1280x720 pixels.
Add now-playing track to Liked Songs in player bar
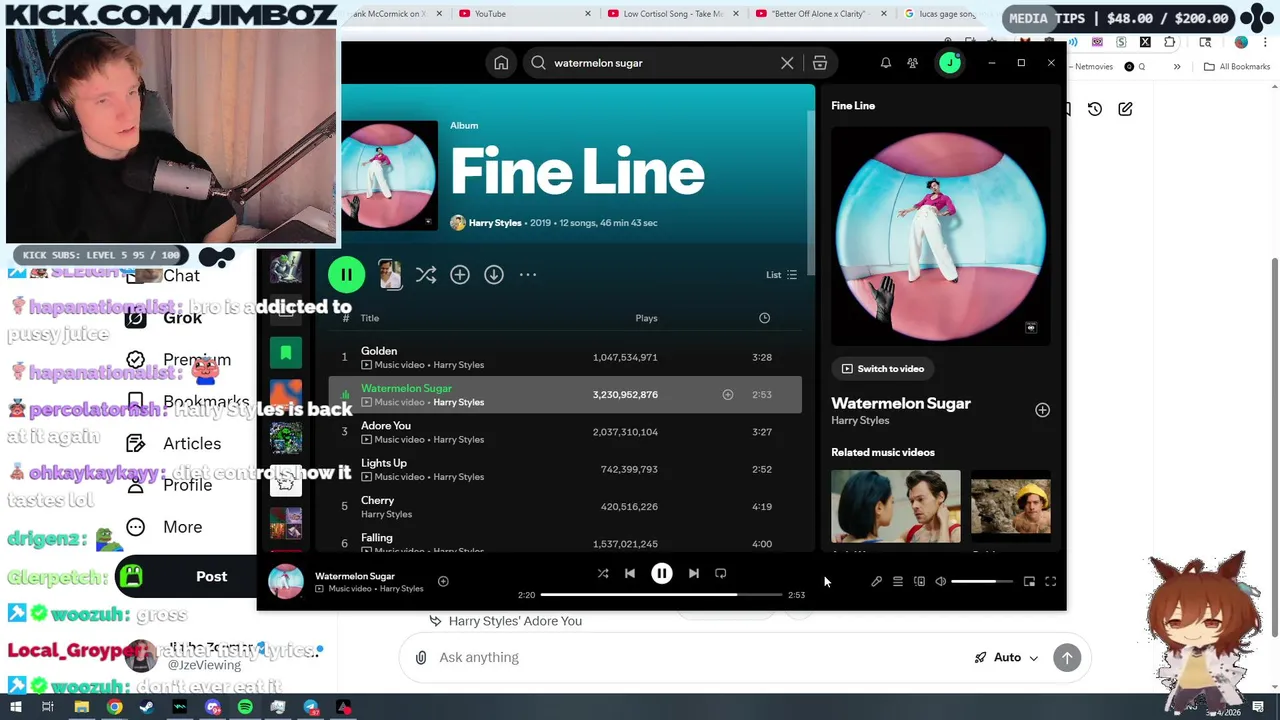[443, 582]
